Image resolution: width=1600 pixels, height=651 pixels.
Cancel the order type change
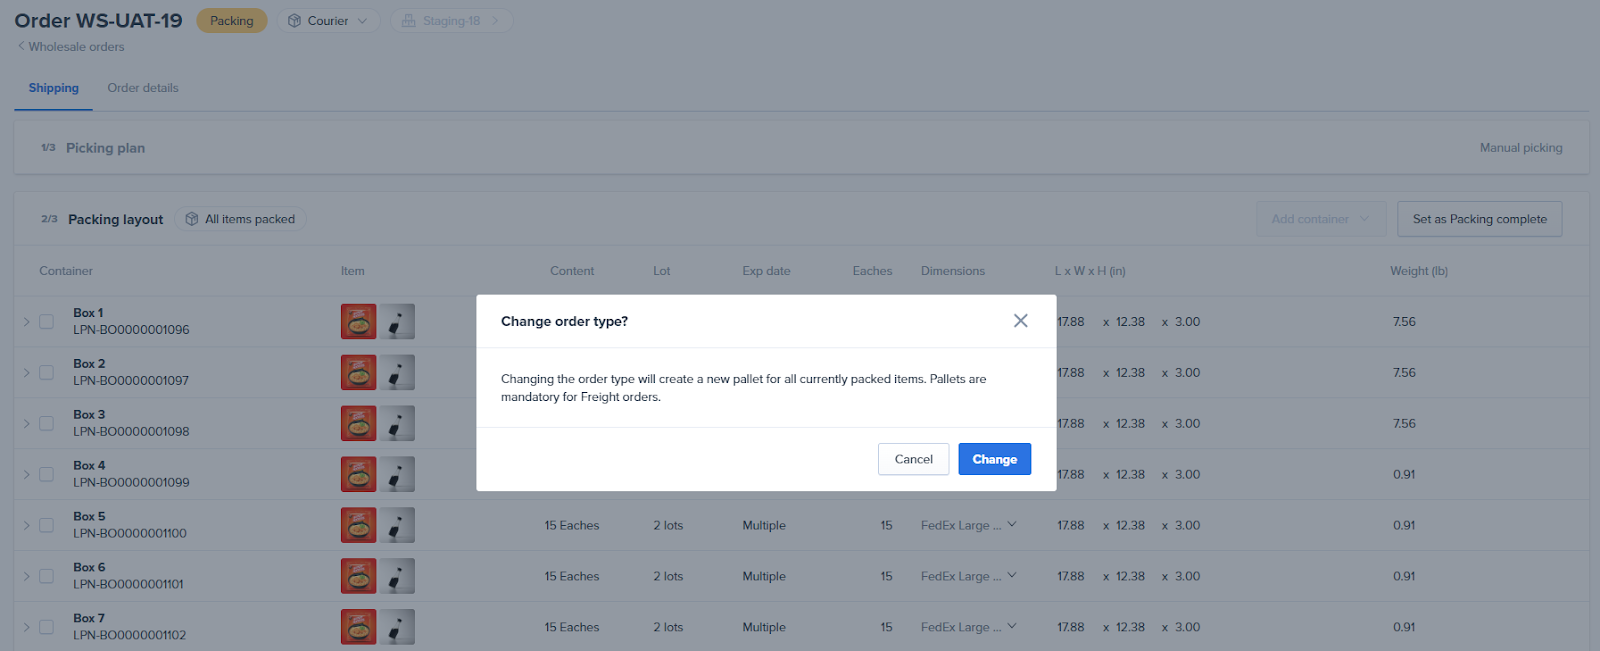913,459
